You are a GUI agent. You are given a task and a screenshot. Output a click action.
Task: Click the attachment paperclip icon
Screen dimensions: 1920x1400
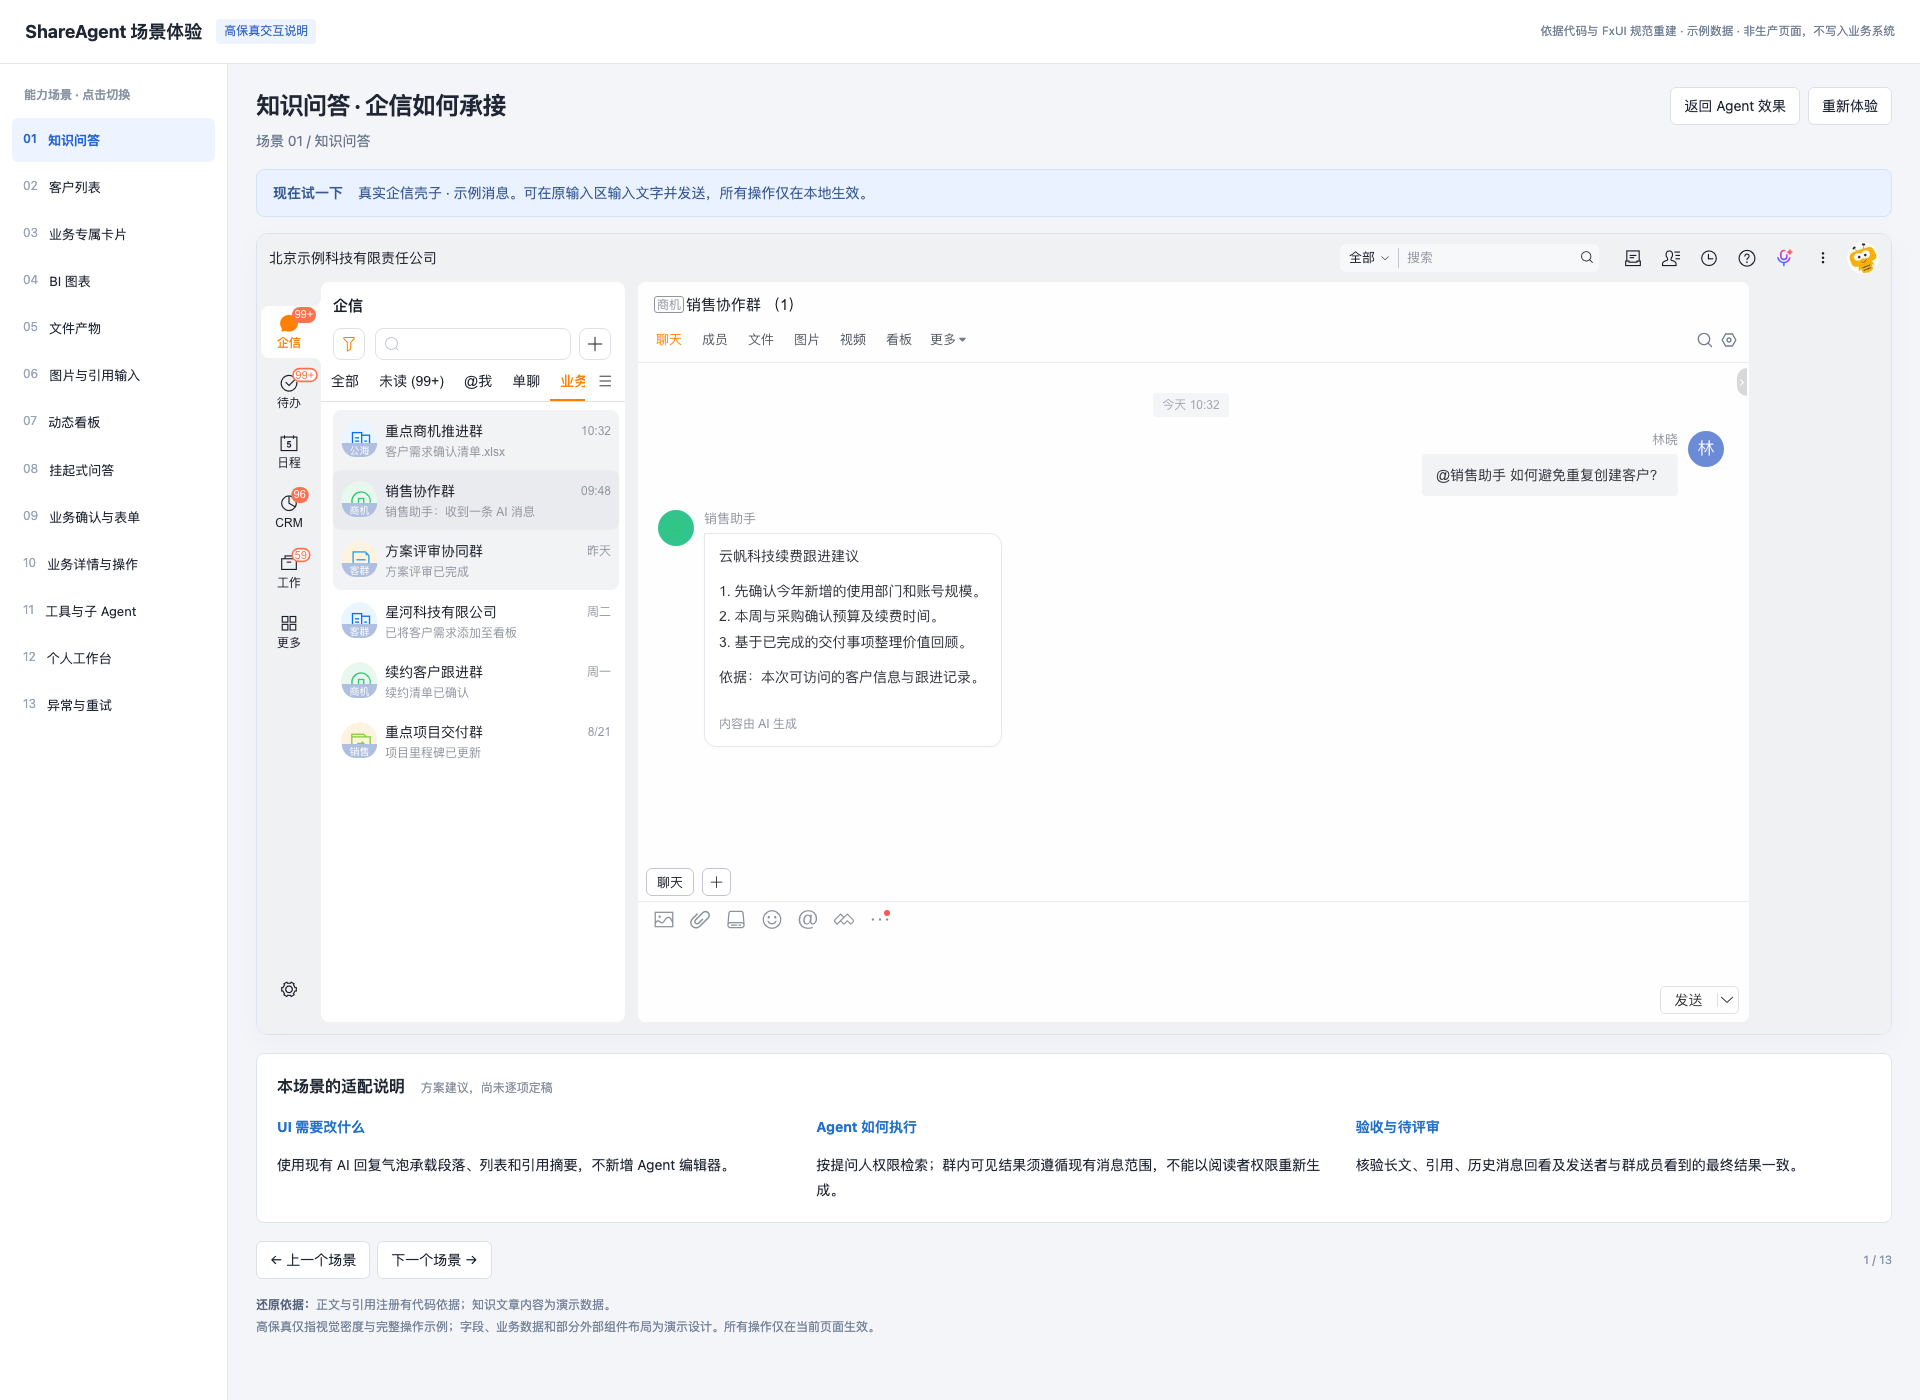(700, 919)
